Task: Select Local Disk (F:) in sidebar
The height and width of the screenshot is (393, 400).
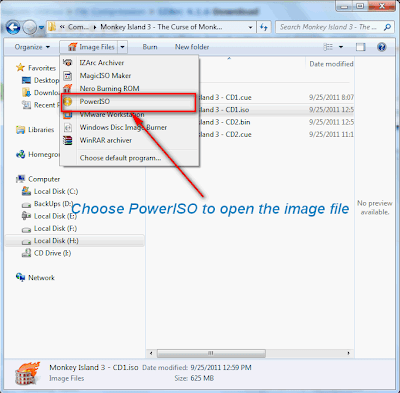Action: [x=49, y=228]
